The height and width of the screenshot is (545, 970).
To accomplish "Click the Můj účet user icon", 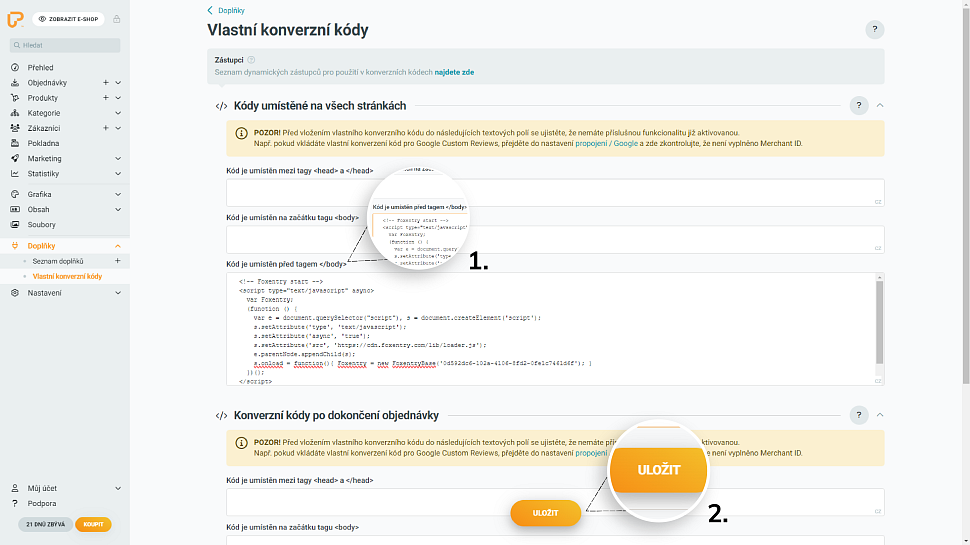I will click(x=15, y=488).
